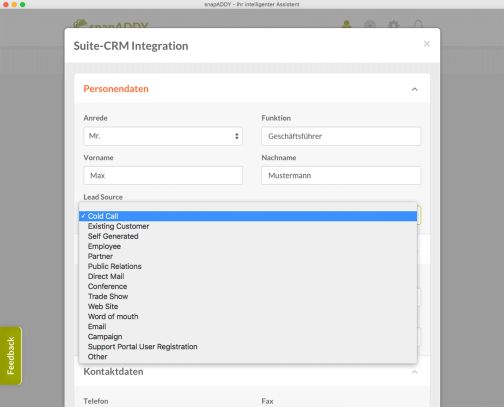
Task: Choose Word of mouth option
Action: (x=248, y=316)
